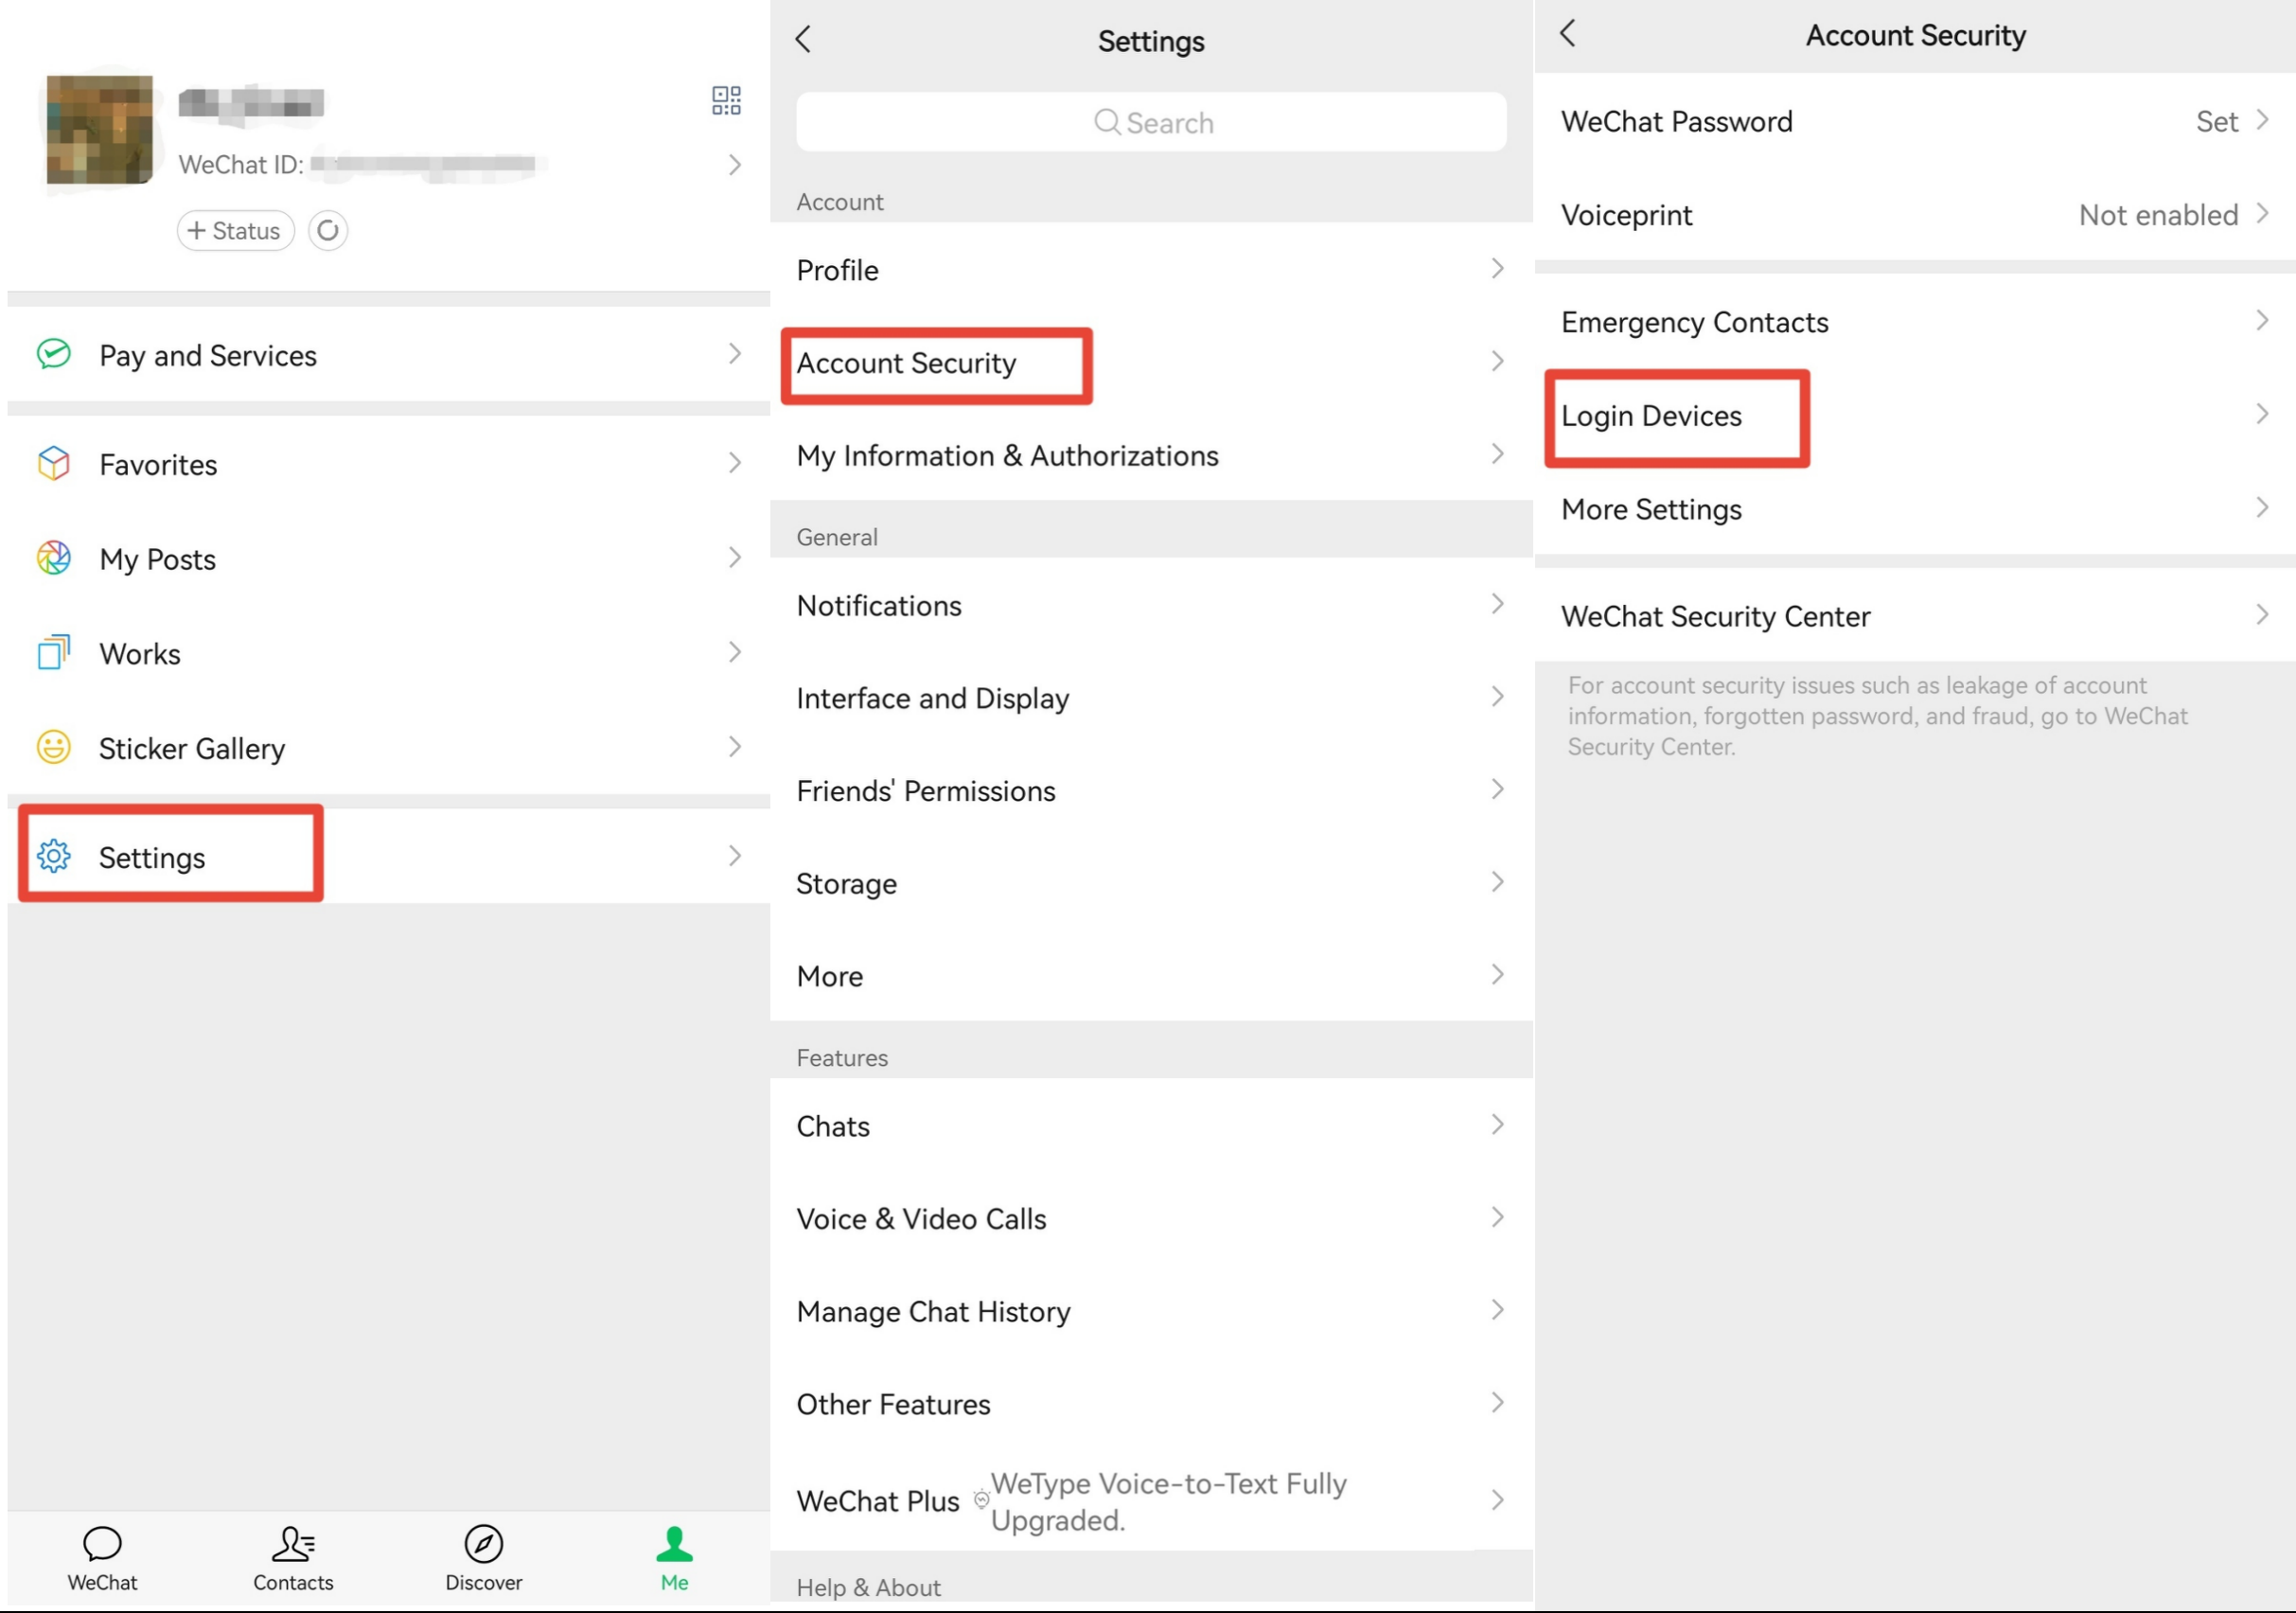Open WeChat Security Center

click(x=1915, y=616)
